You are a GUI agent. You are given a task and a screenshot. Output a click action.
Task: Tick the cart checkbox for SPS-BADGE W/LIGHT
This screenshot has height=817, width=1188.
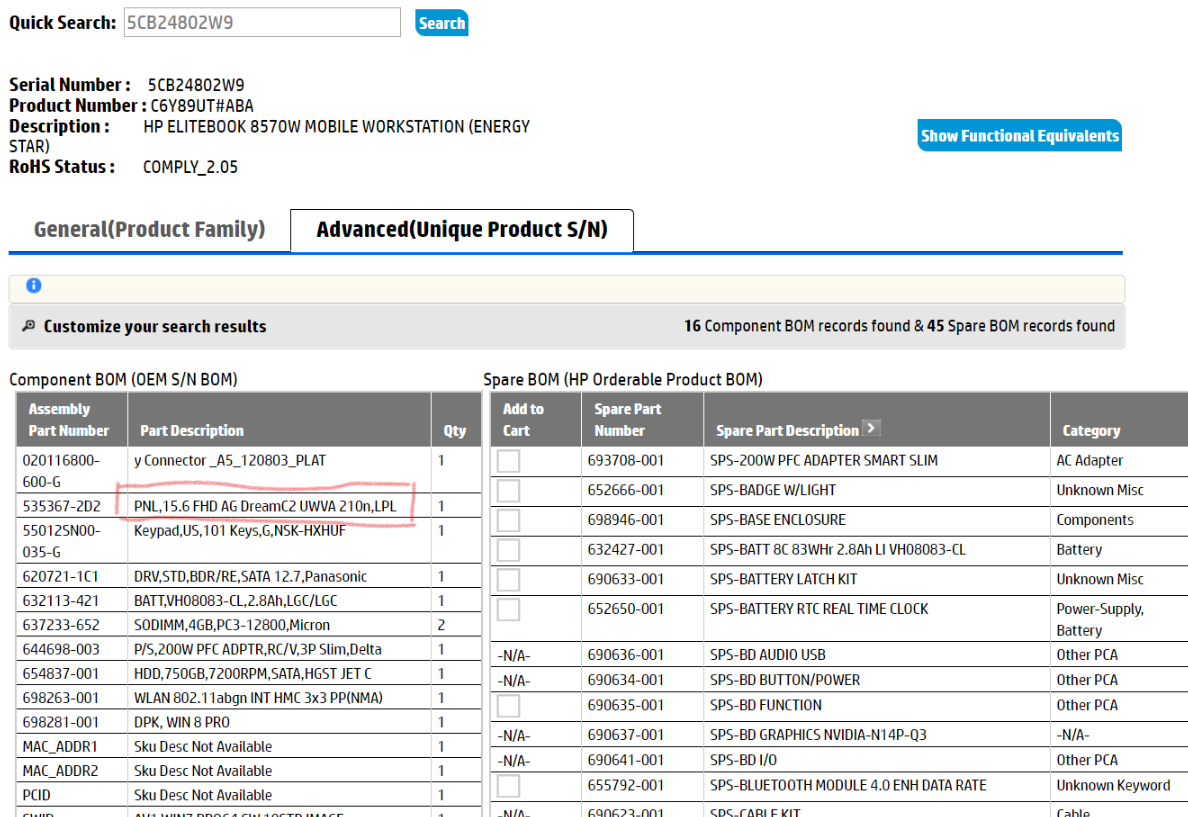point(508,490)
